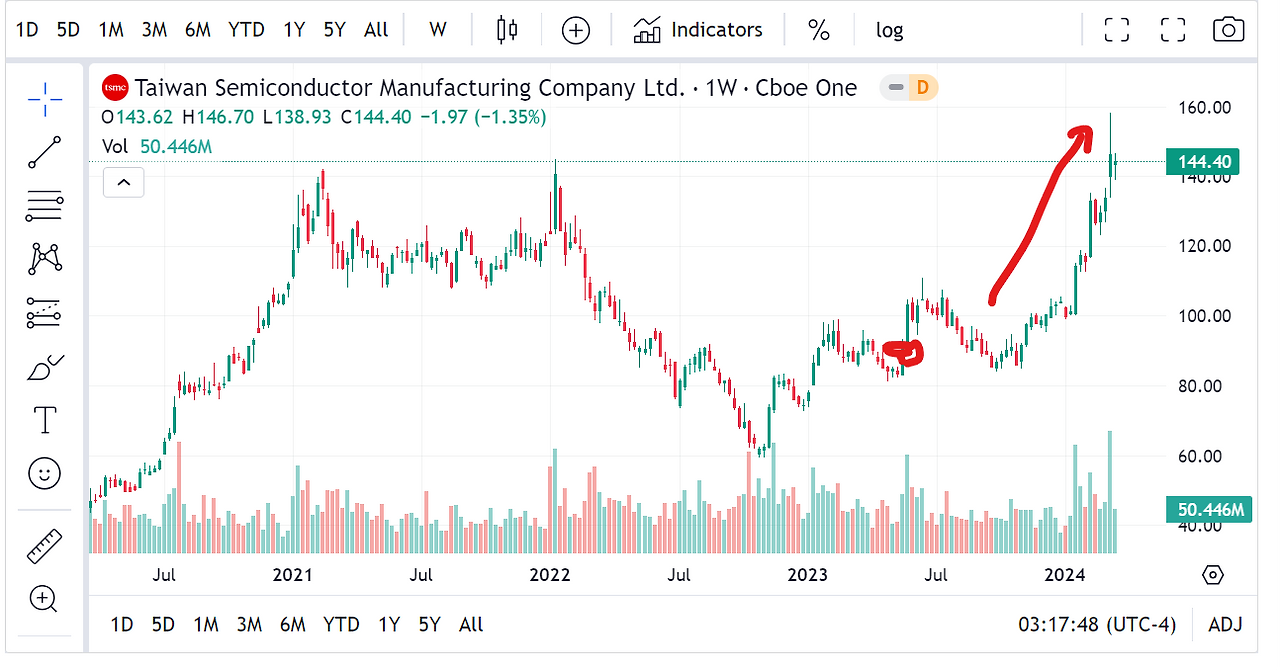
Task: Open the candlestick chart type selector
Action: 507,30
